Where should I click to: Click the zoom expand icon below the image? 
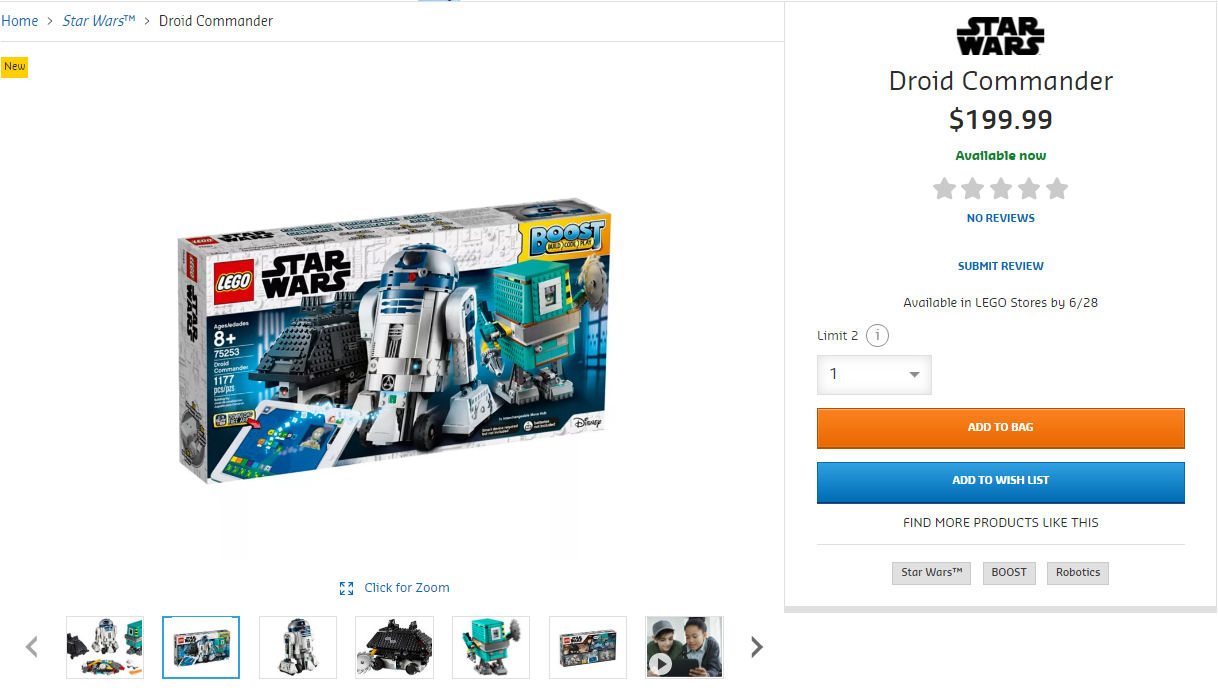click(x=346, y=588)
